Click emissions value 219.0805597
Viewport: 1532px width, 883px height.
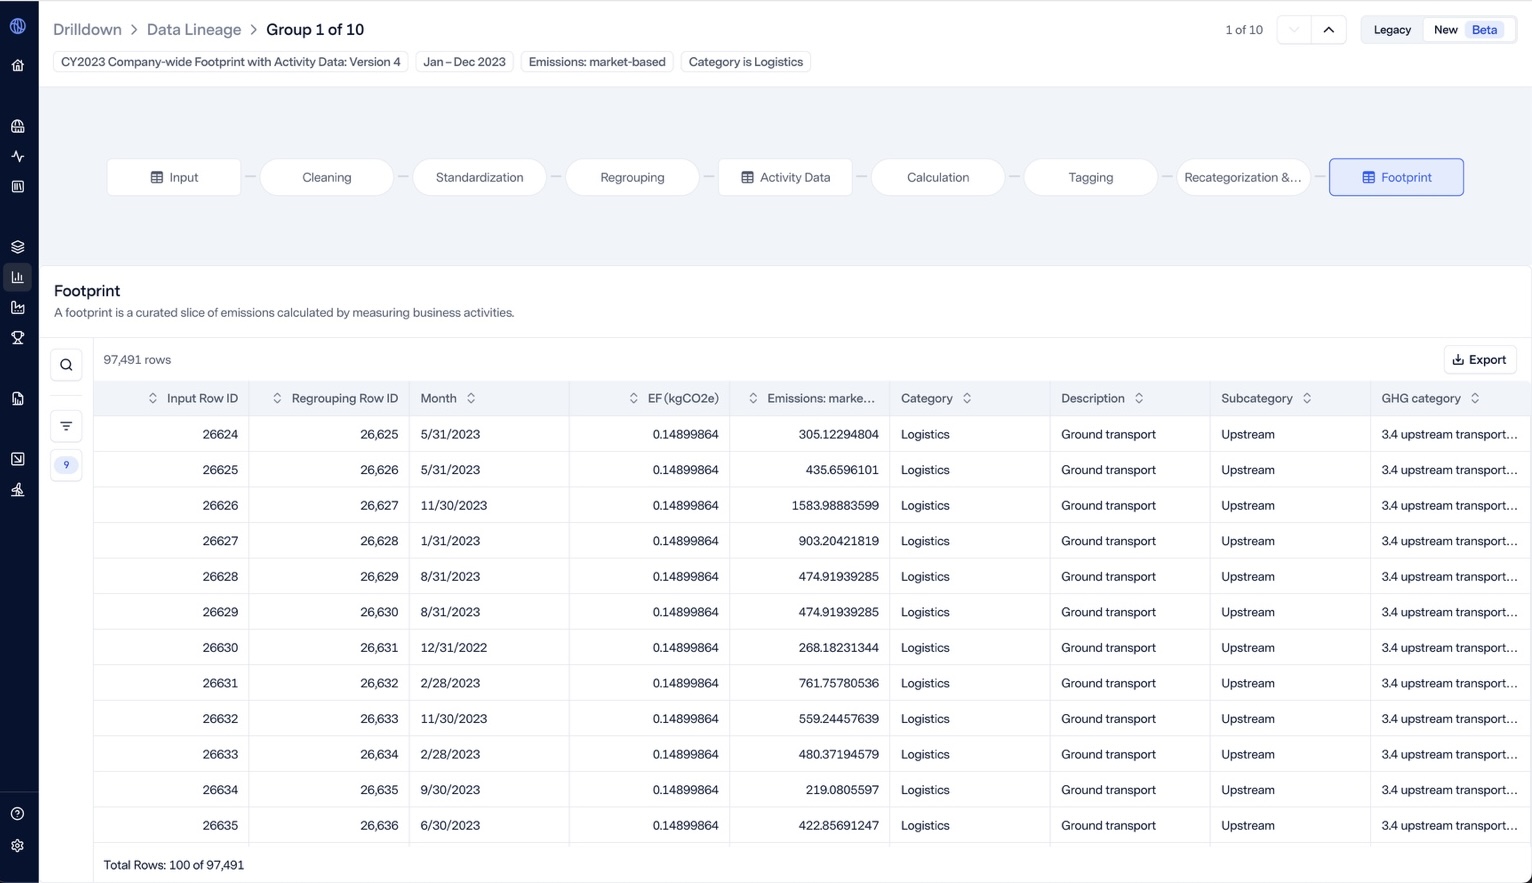[842, 790]
